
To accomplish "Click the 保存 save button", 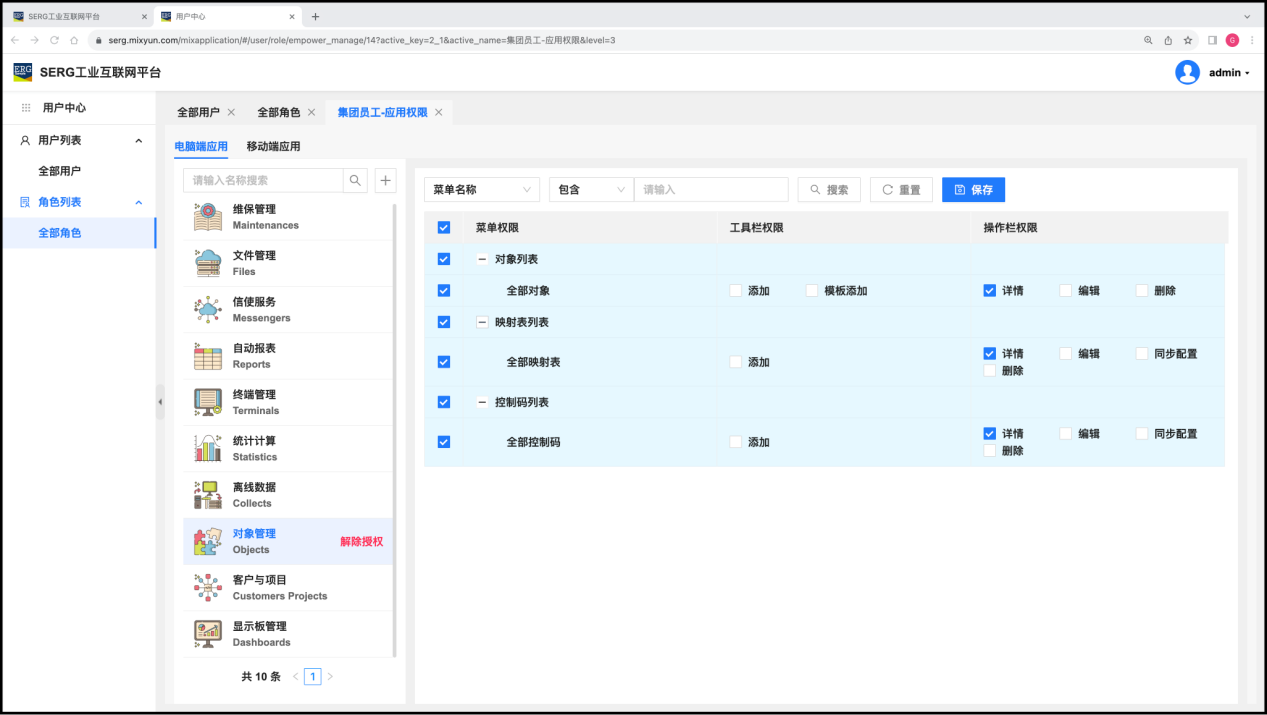I will tap(973, 190).
